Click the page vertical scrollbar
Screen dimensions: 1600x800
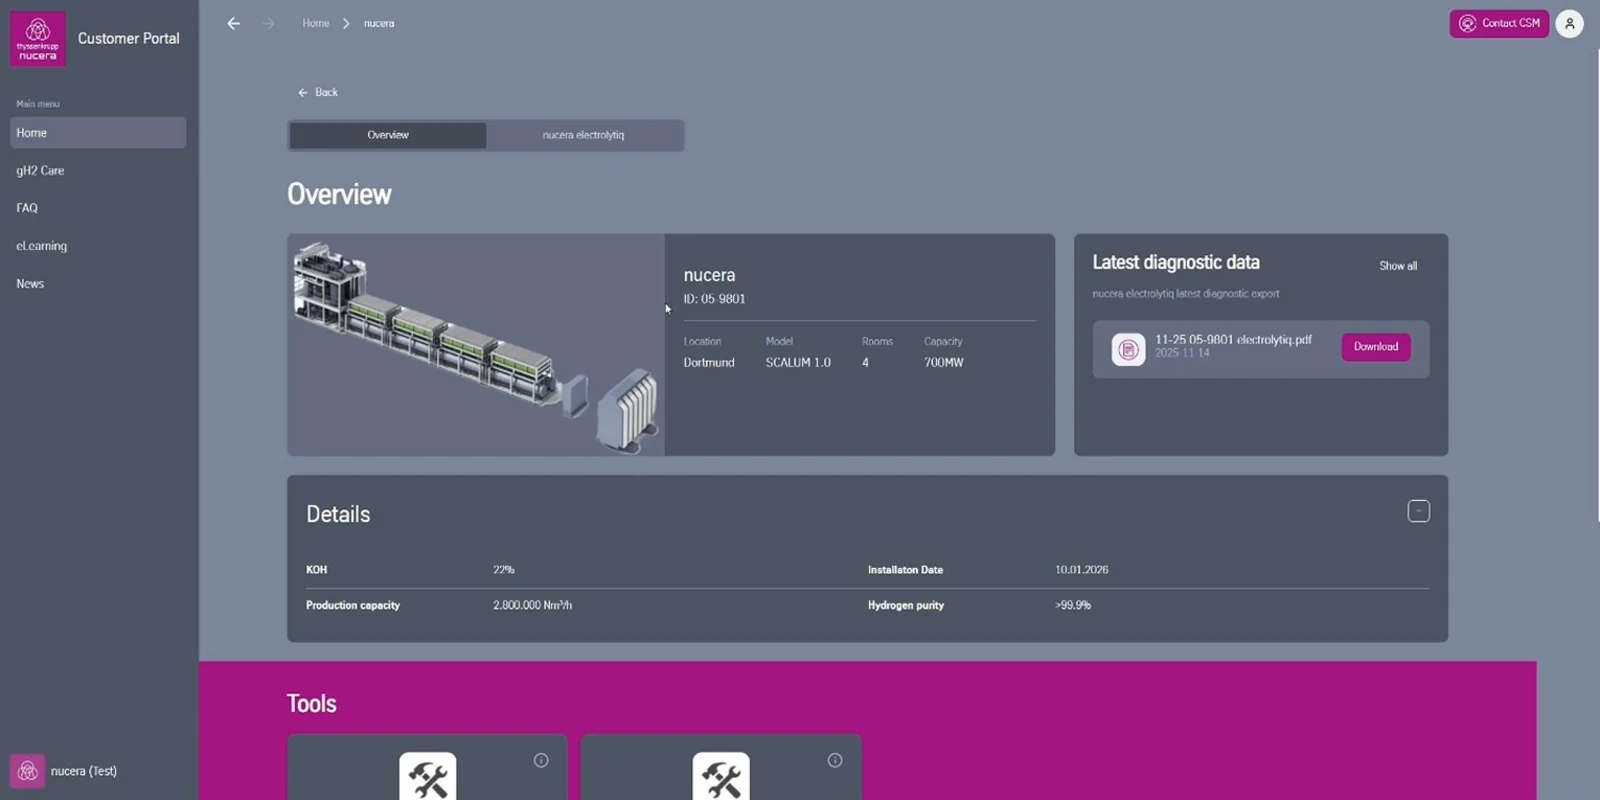tap(1597, 285)
